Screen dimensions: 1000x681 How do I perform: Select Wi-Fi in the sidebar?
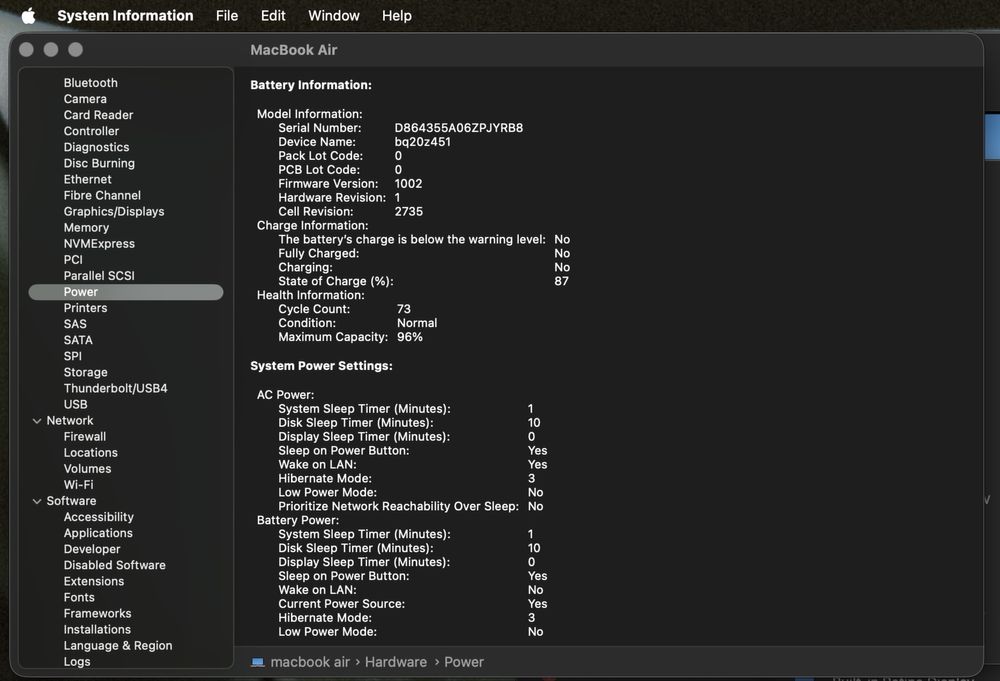(x=78, y=485)
